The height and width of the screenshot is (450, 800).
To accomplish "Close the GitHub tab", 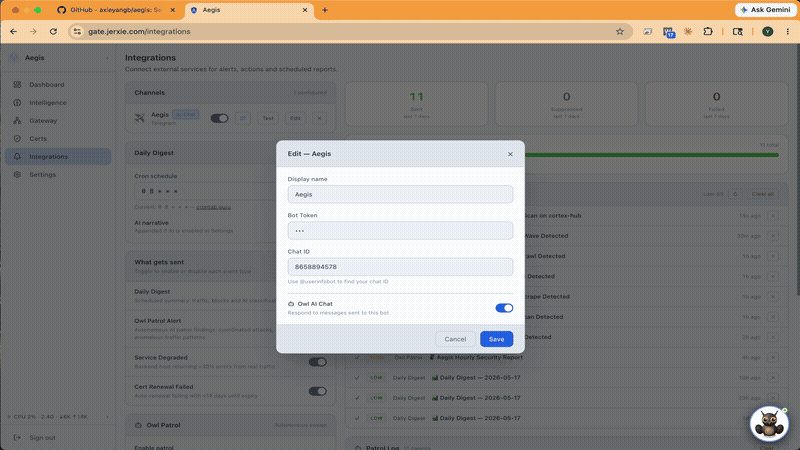I will pos(172,10).
